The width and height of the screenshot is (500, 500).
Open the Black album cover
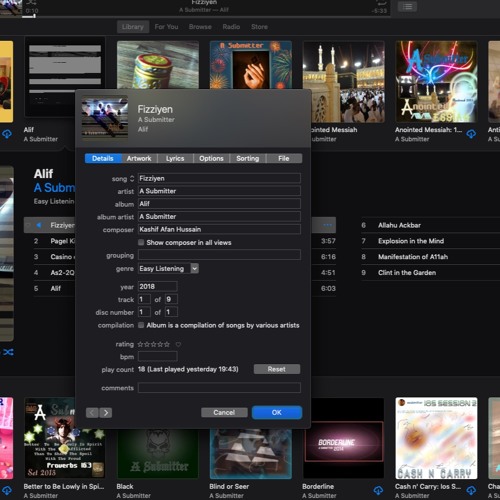click(158, 454)
